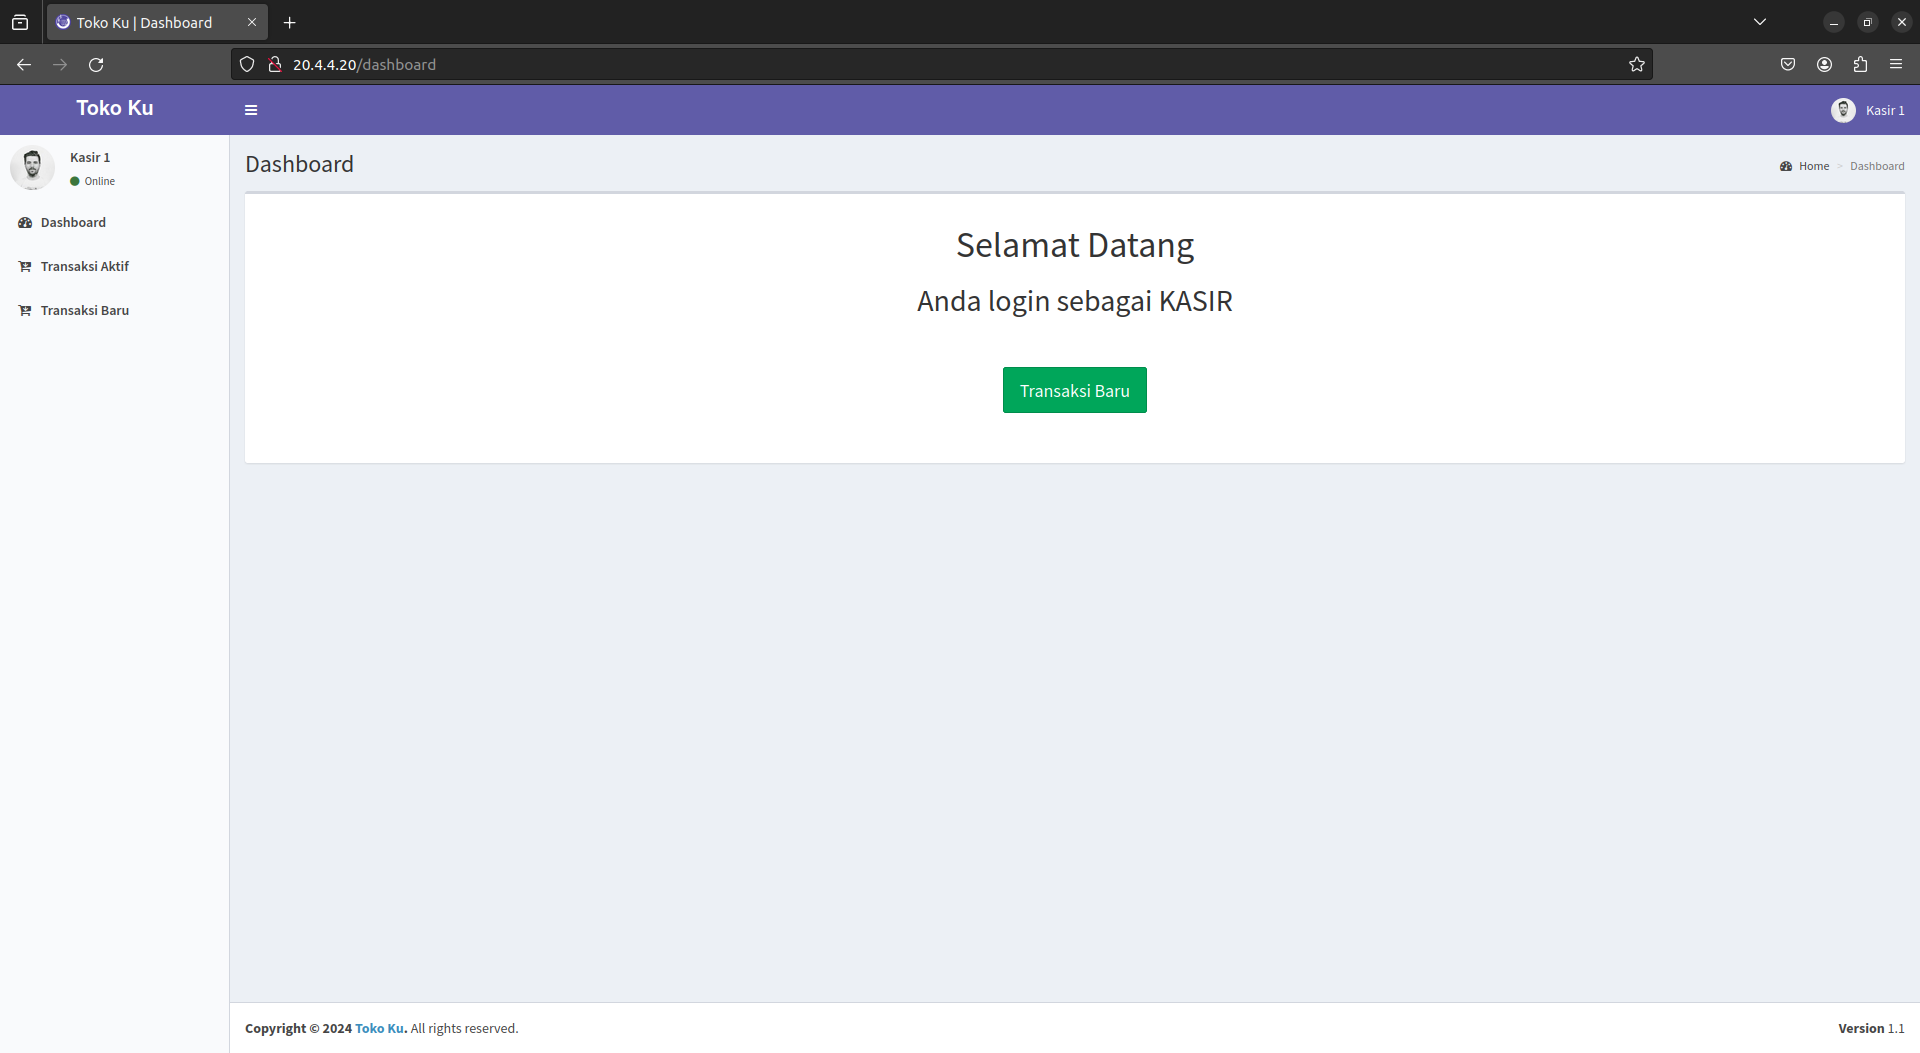Click the Copyright © 2024 footer text
This screenshot has width=1920, height=1053.
[x=298, y=1028]
